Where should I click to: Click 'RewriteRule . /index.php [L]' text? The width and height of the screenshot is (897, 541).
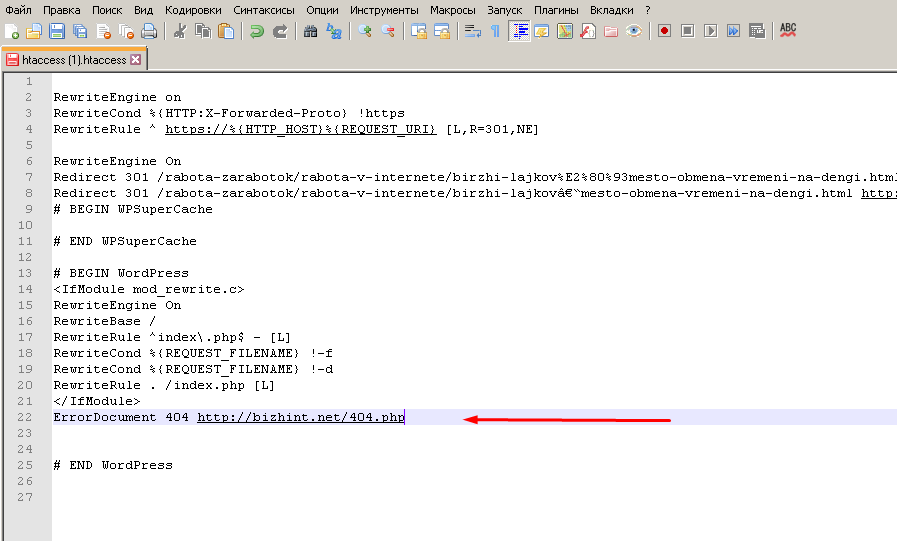coord(164,385)
